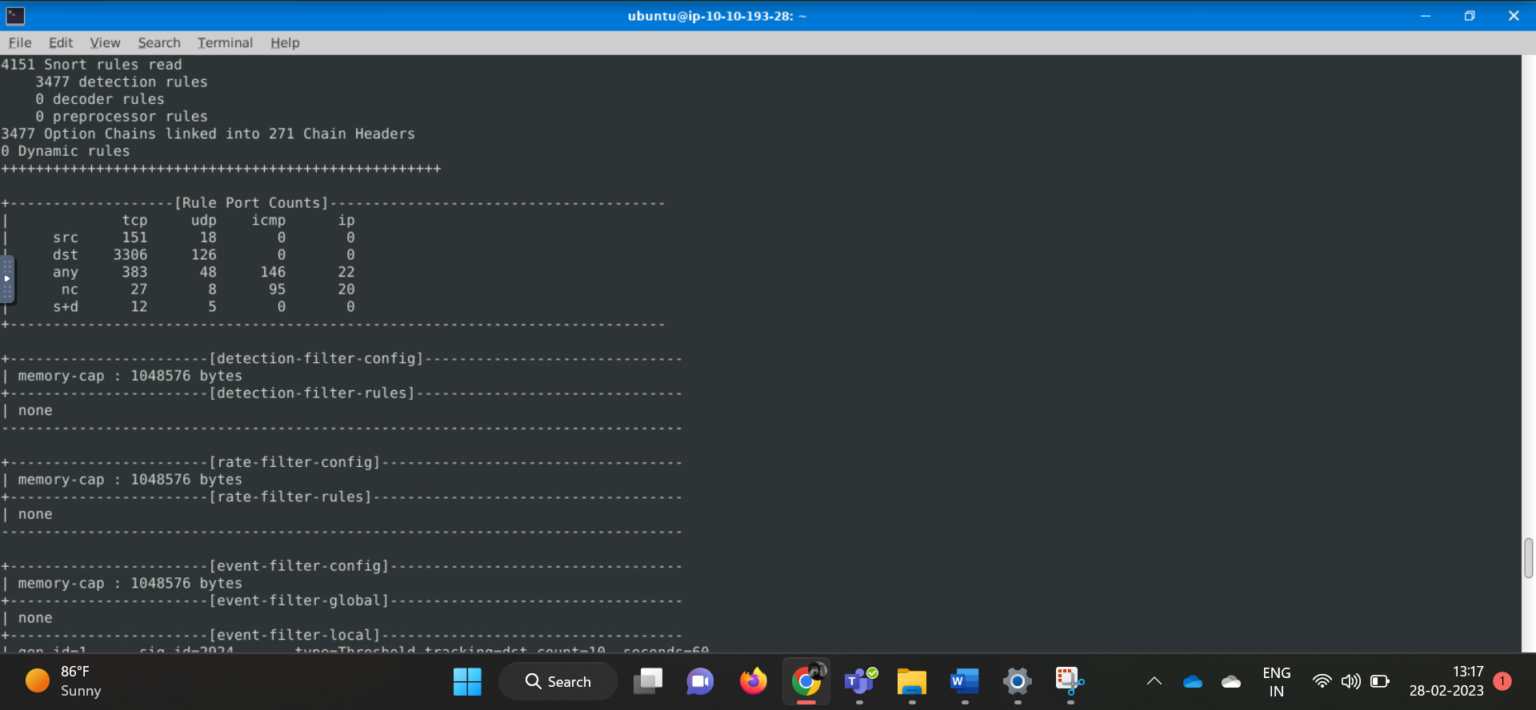The image size is (1536, 710).
Task: View the notification with badge count 1
Action: point(1502,681)
